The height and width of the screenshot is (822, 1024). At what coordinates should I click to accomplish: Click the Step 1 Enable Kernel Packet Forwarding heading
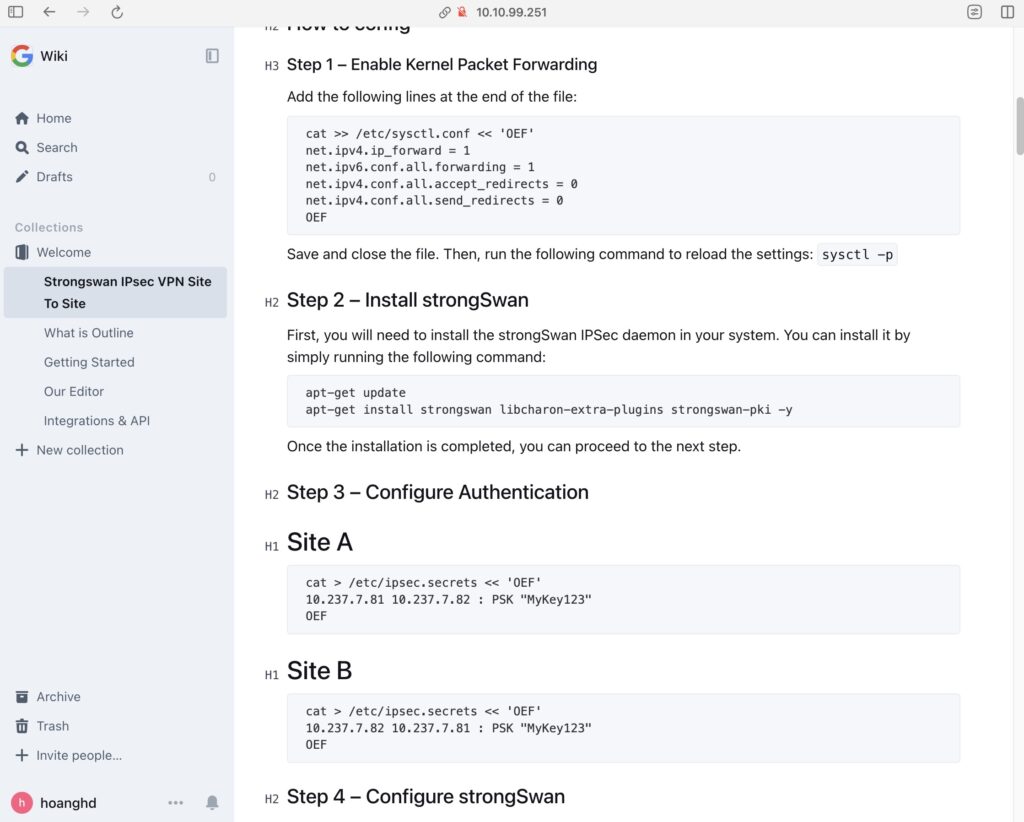click(442, 65)
